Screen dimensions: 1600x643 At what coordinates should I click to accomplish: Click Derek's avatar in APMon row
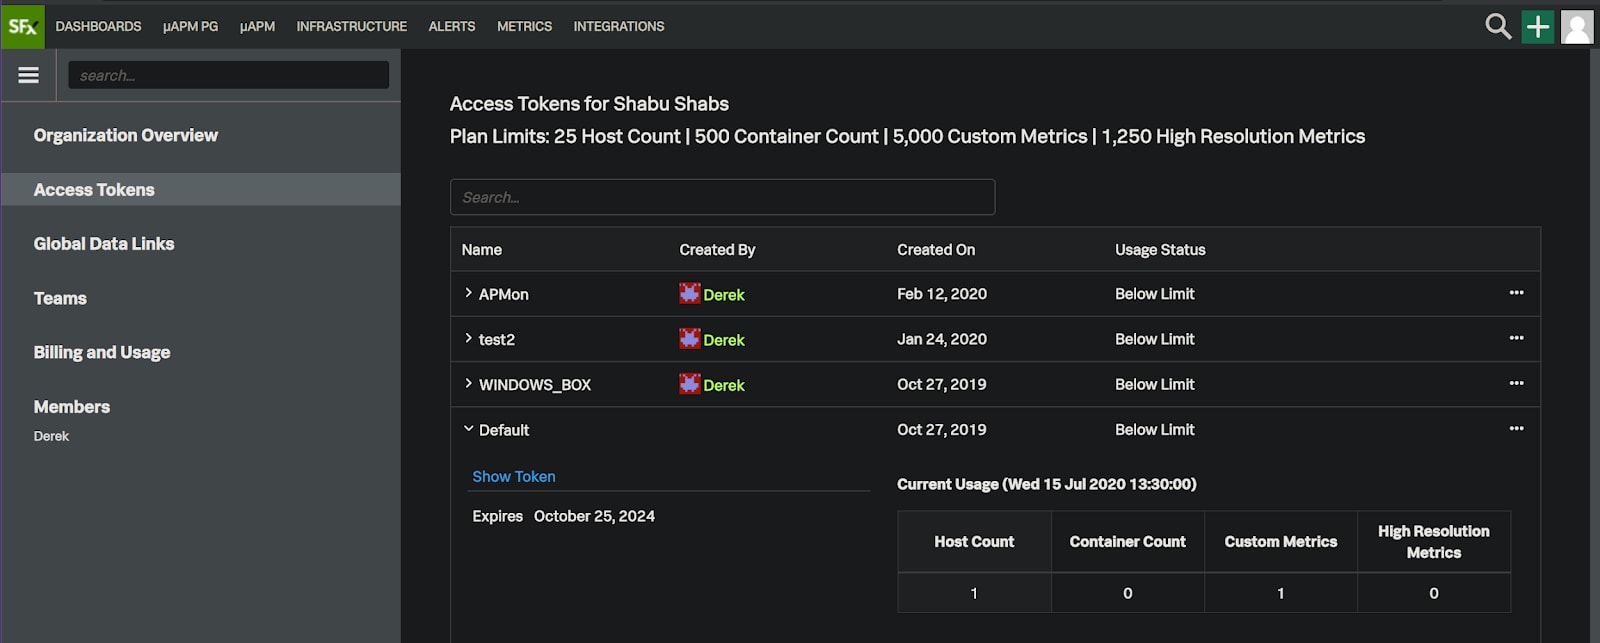coord(690,293)
